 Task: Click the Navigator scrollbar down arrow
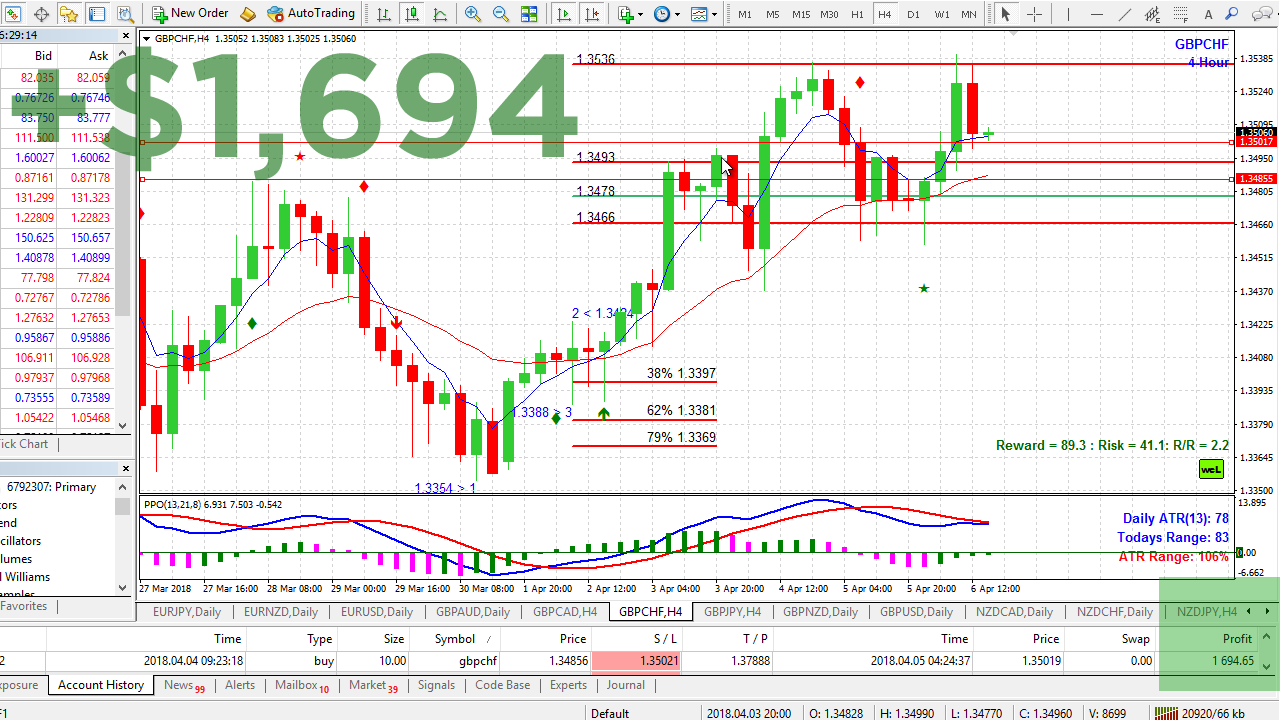coord(124,588)
